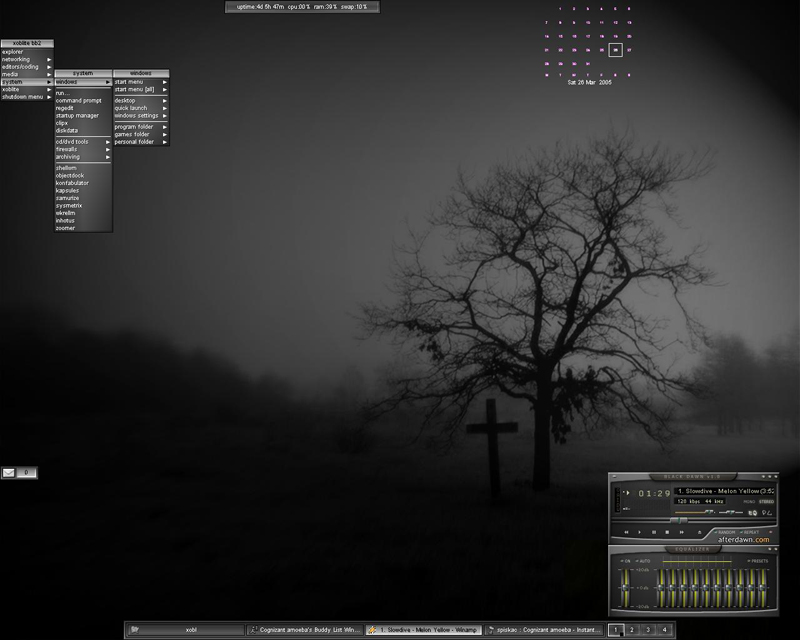
Task: Toggle Repeat mode in Winamp
Action: tap(751, 532)
